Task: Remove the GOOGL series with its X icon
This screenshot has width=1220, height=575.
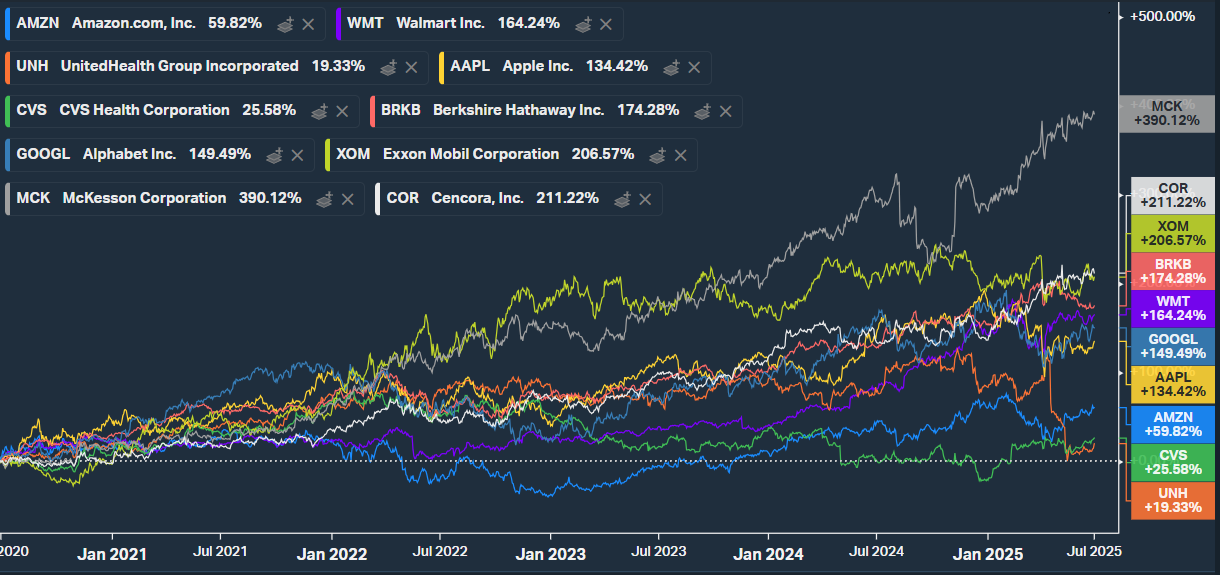Action: 298,155
